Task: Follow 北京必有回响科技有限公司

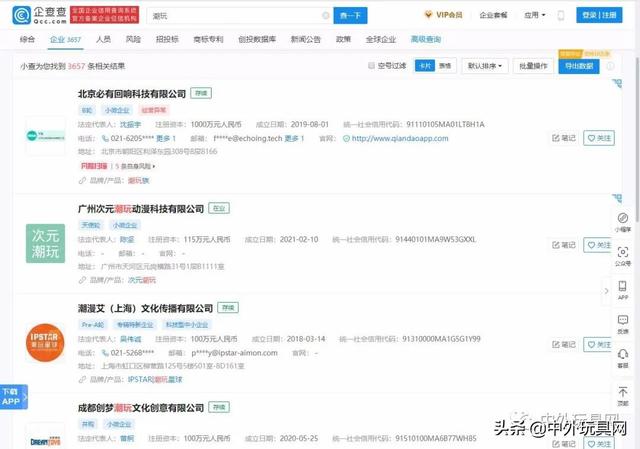Action: coord(599,138)
